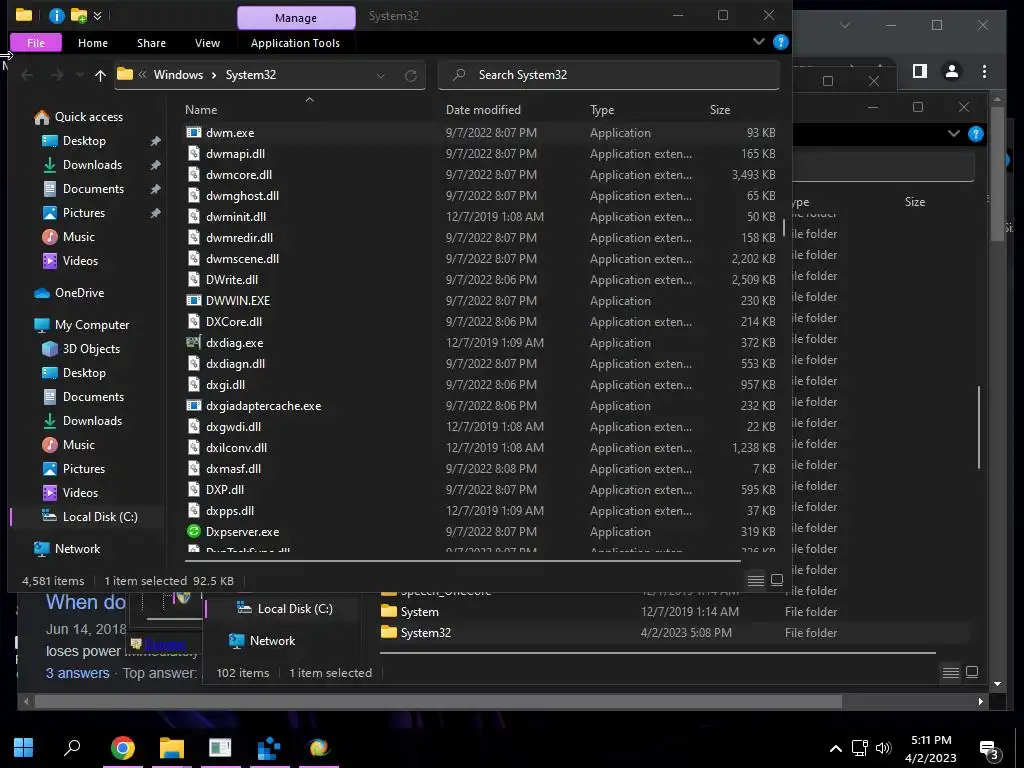Select the DWrite.dll file
This screenshot has width=1024, height=768.
(x=232, y=280)
